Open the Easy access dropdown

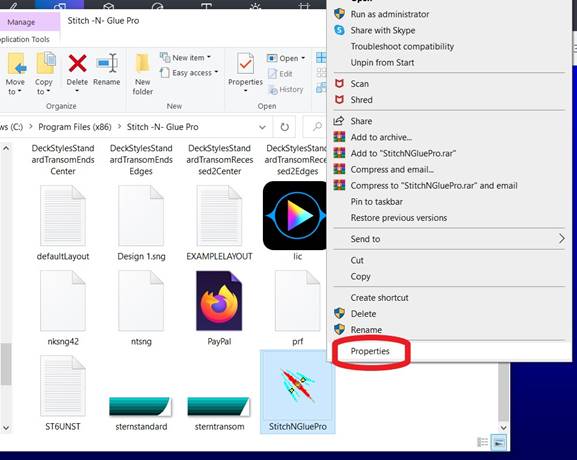point(189,73)
